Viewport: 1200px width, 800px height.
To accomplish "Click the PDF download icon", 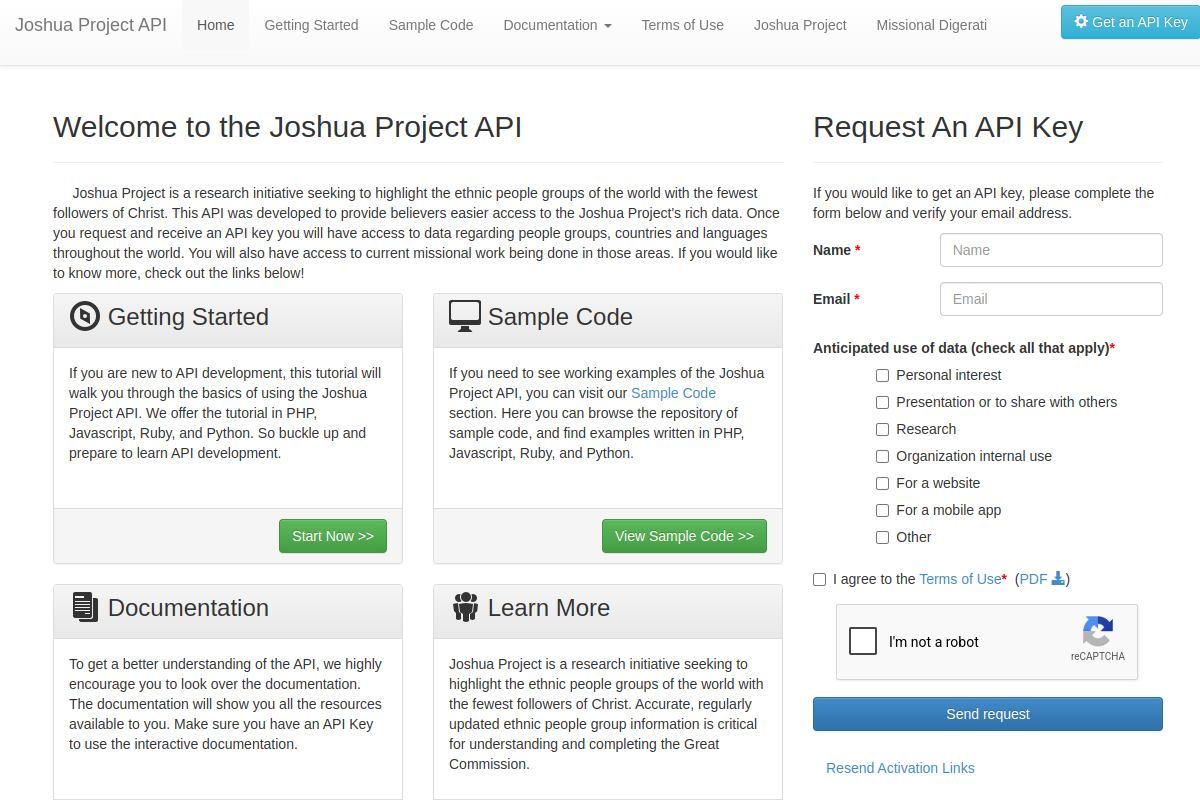I will point(1058,578).
